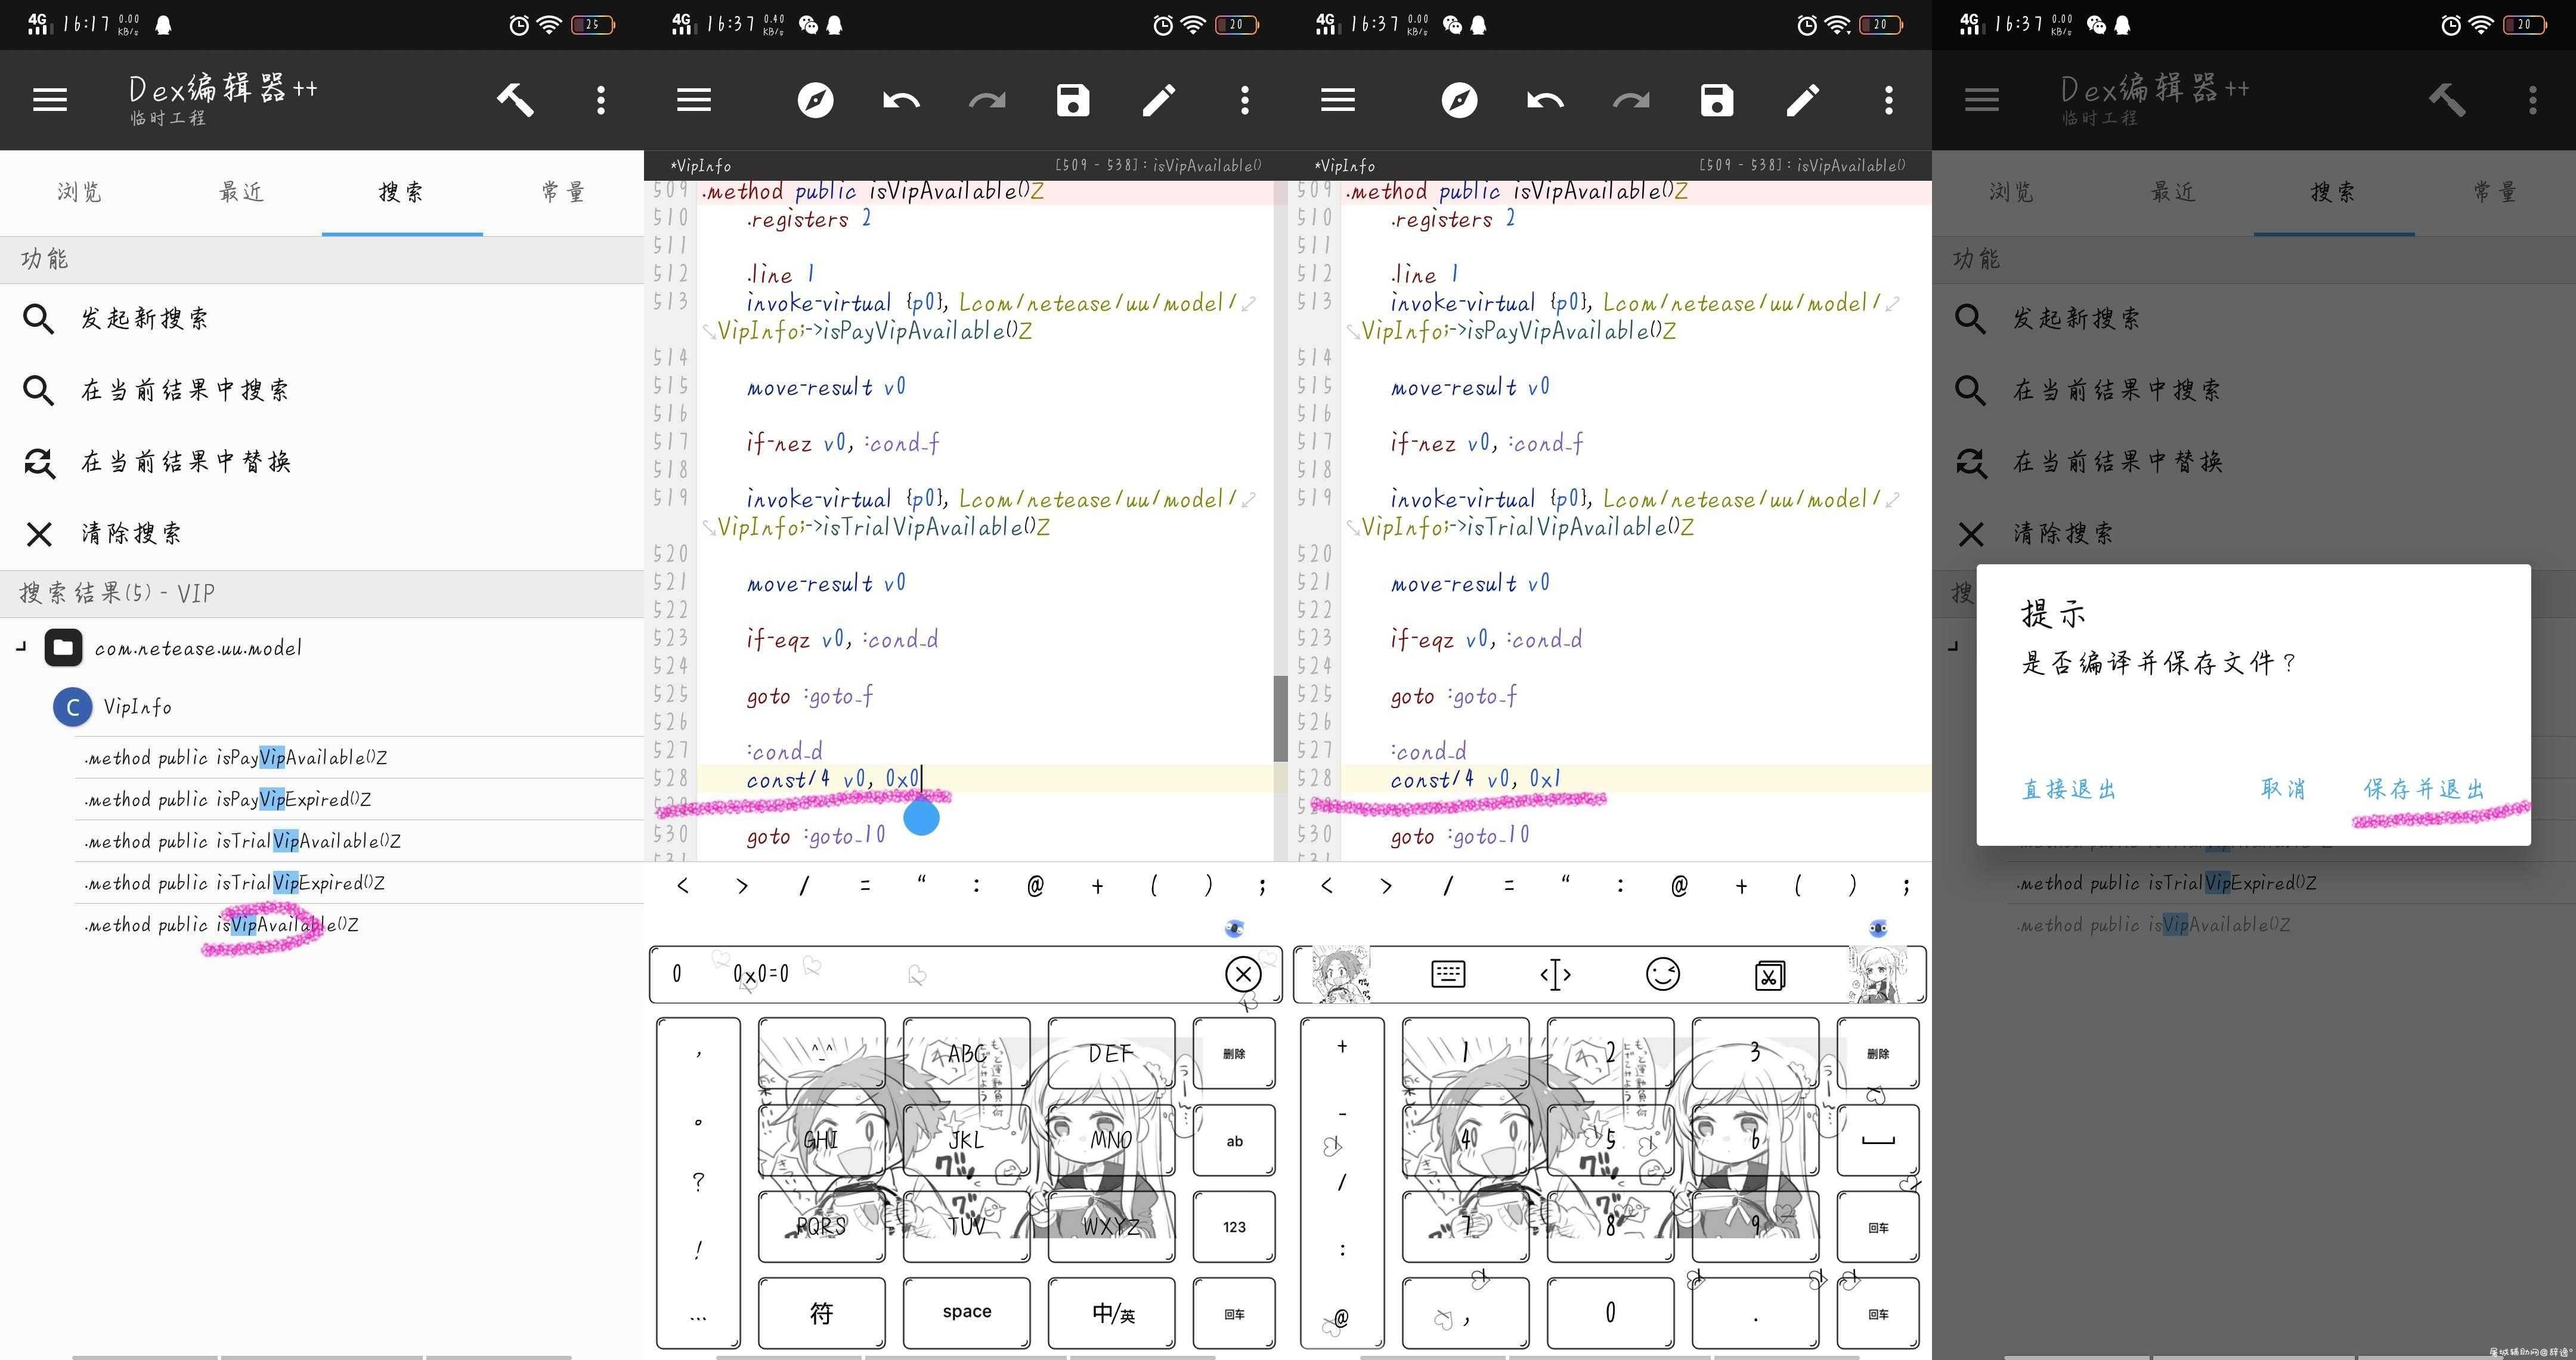Tap pencil edit icon in third screenshot
The height and width of the screenshot is (1360, 2576).
[x=1803, y=100]
